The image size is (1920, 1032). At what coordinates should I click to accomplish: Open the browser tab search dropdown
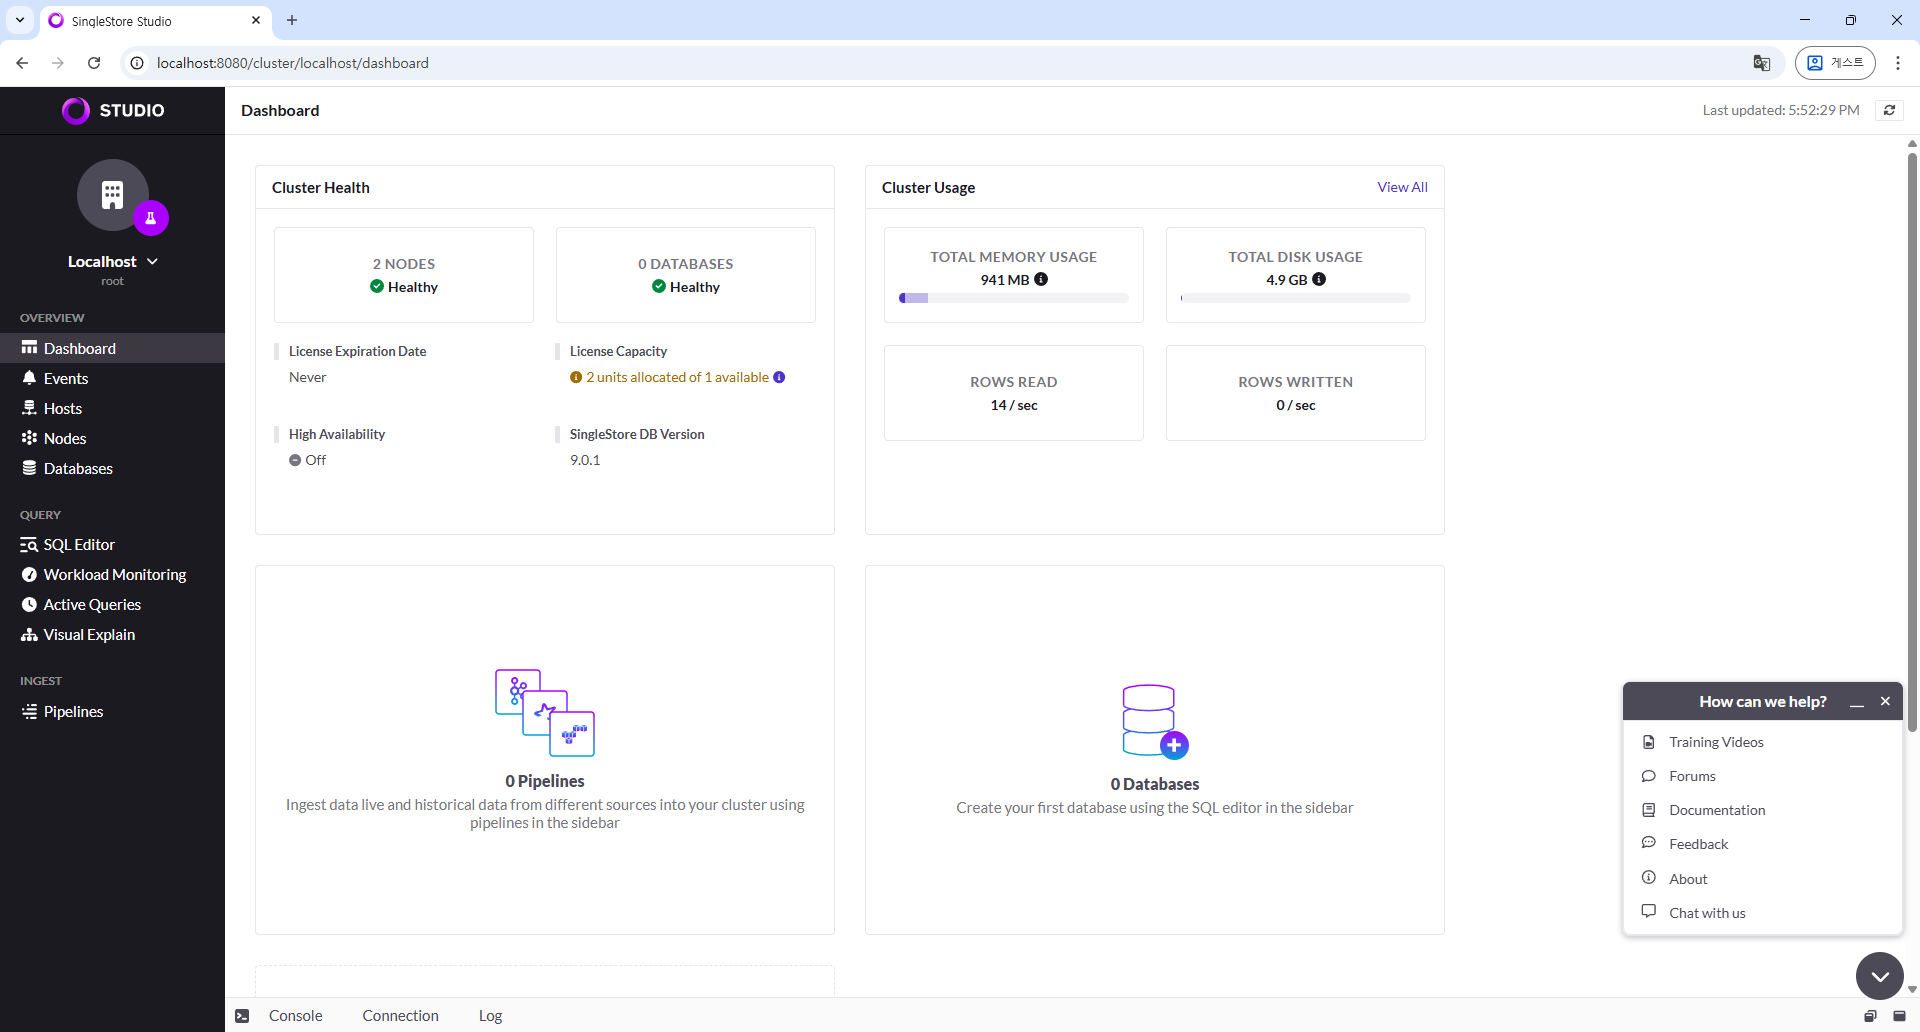coord(20,20)
